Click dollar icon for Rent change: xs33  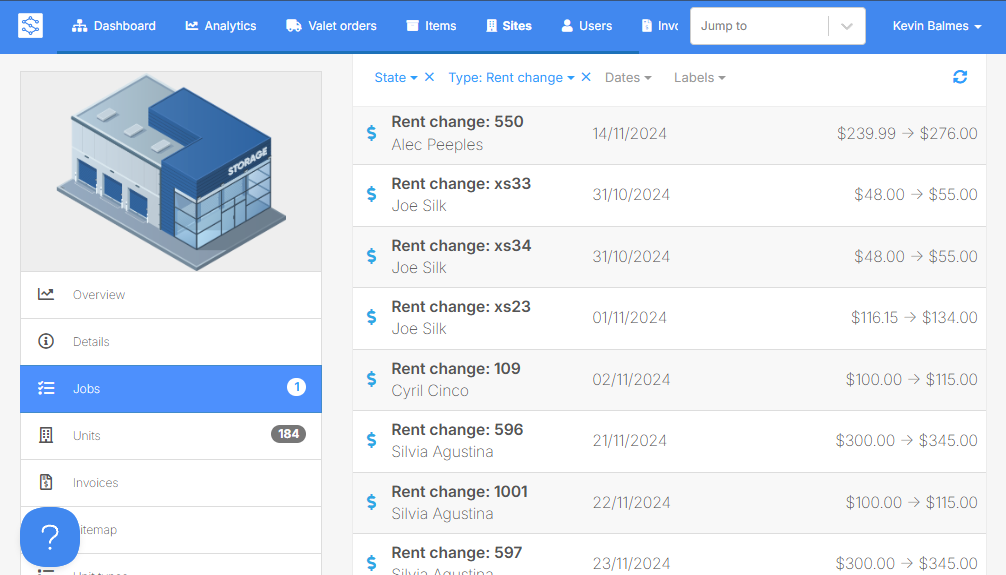[x=371, y=194]
